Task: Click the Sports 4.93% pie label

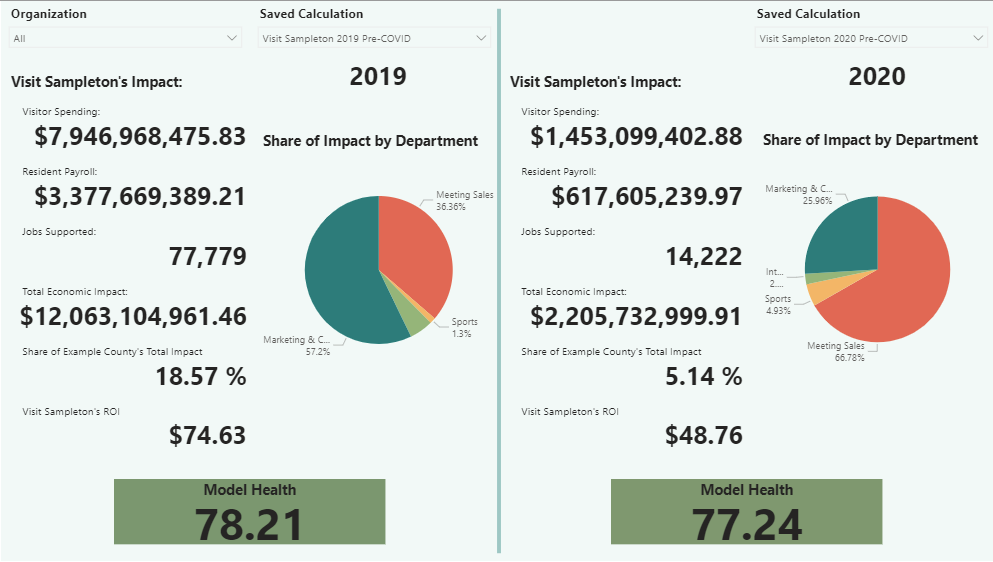Action: pos(778,305)
